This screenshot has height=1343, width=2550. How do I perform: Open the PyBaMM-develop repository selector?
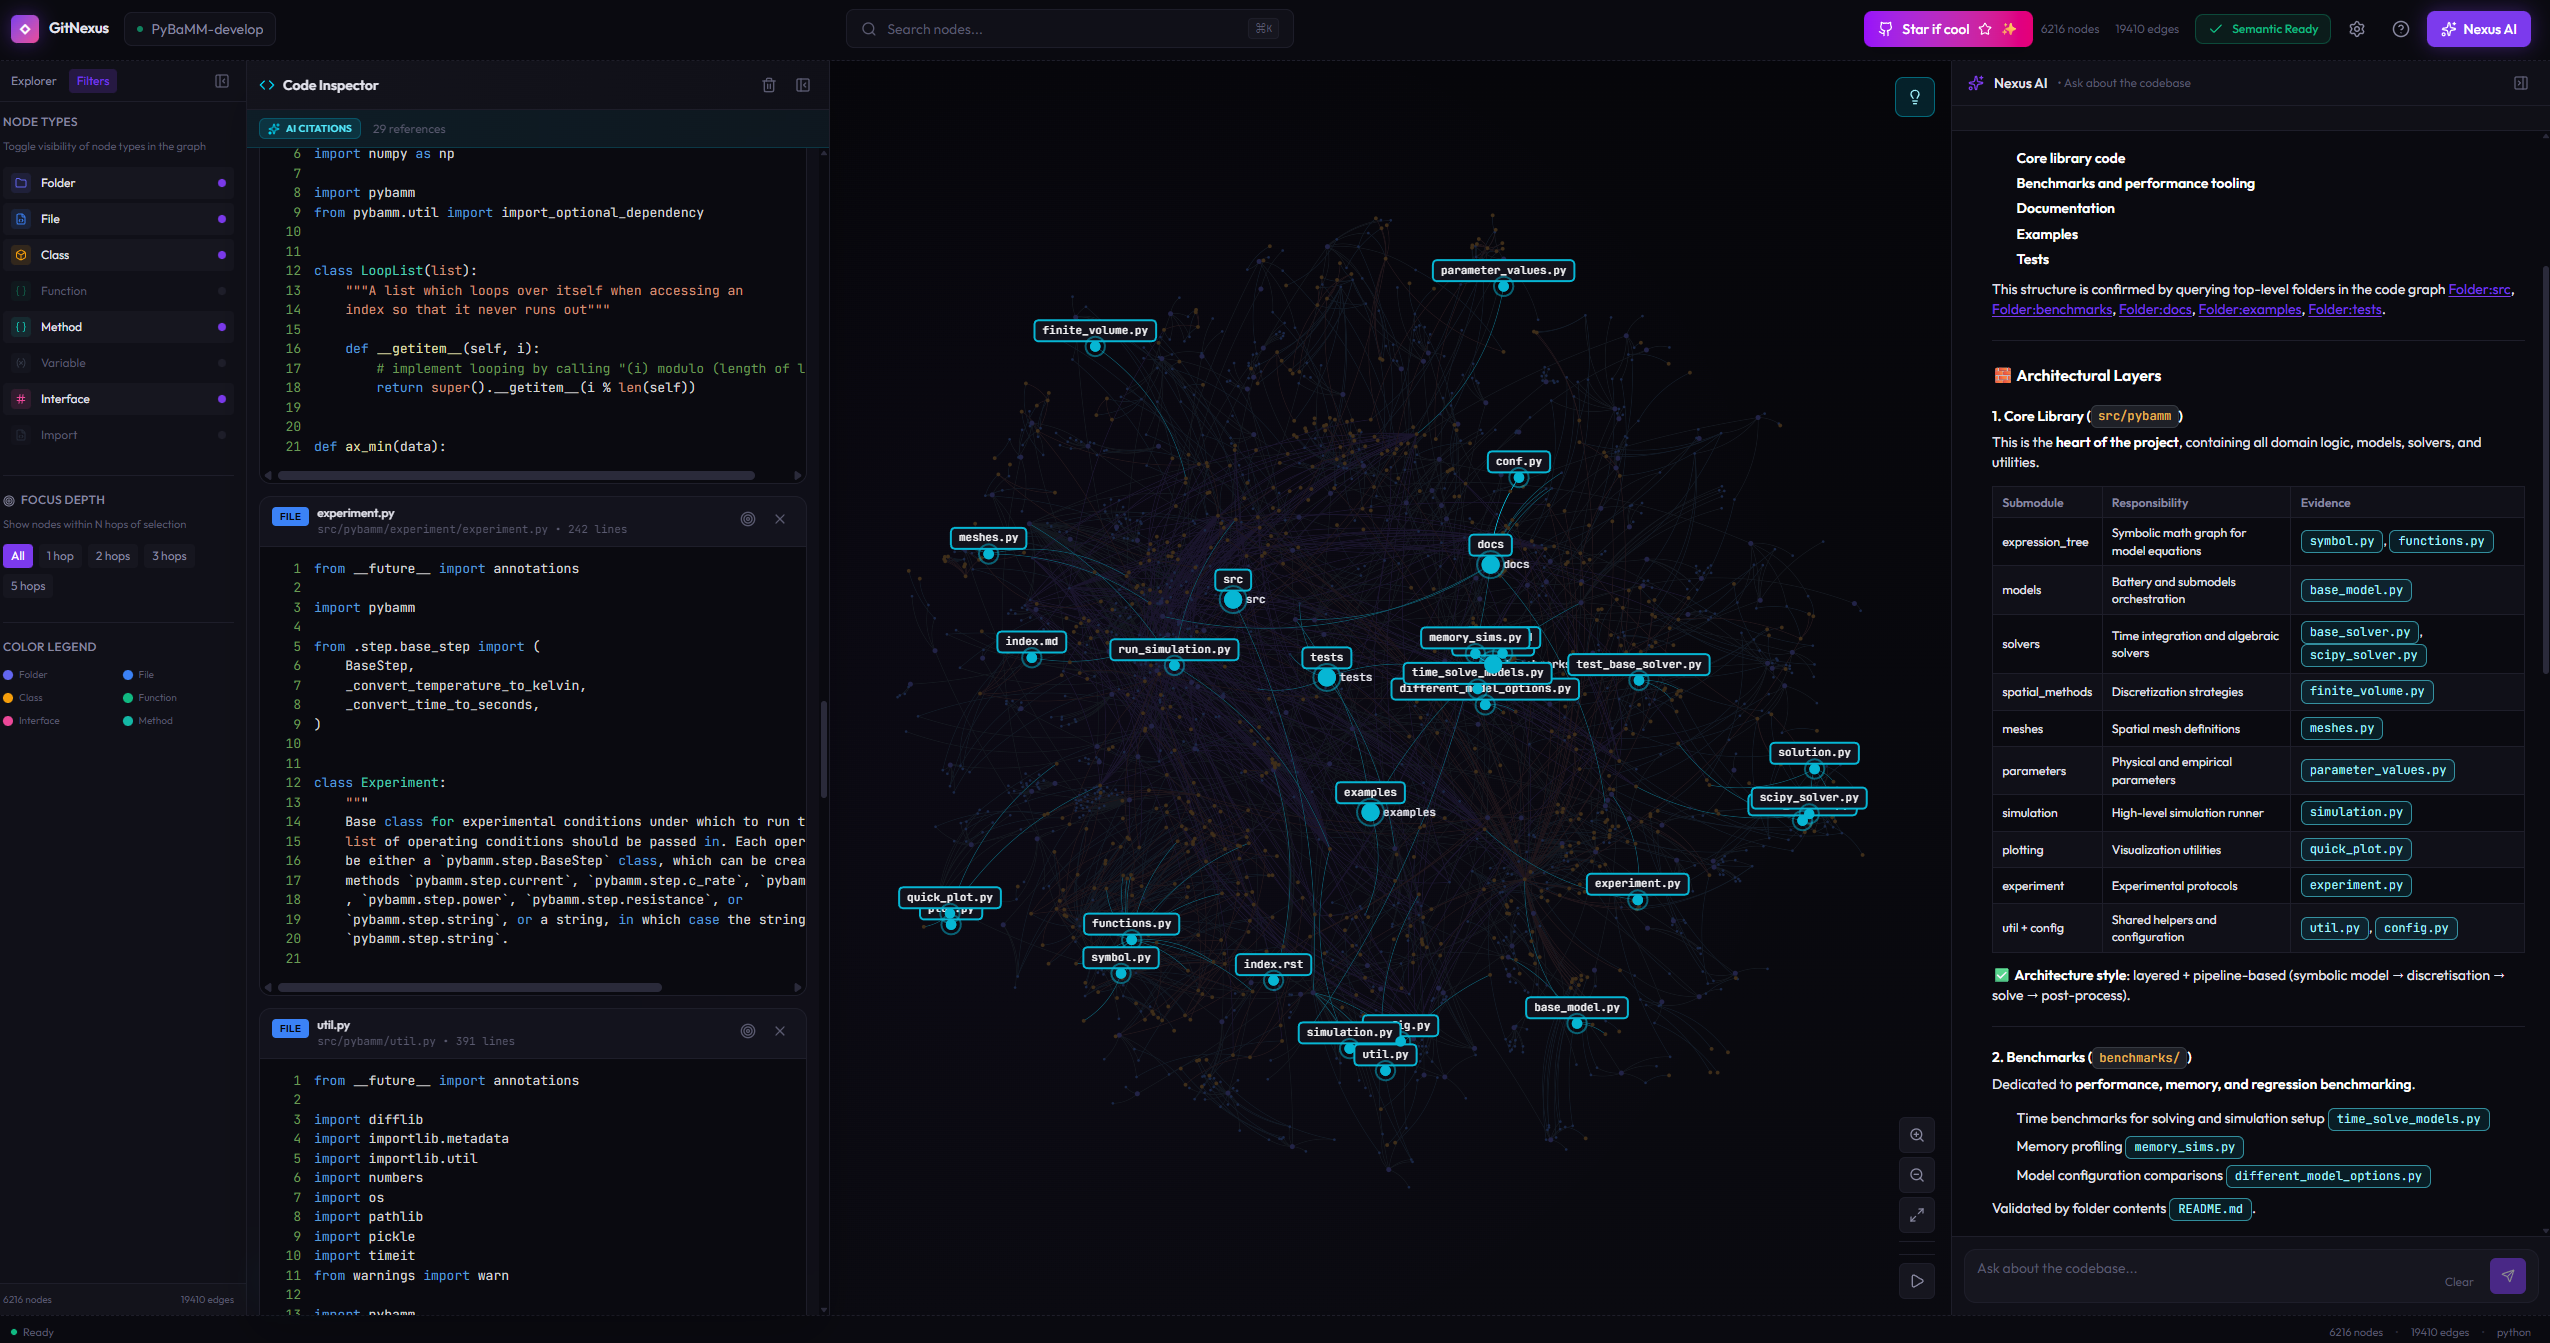click(x=199, y=29)
